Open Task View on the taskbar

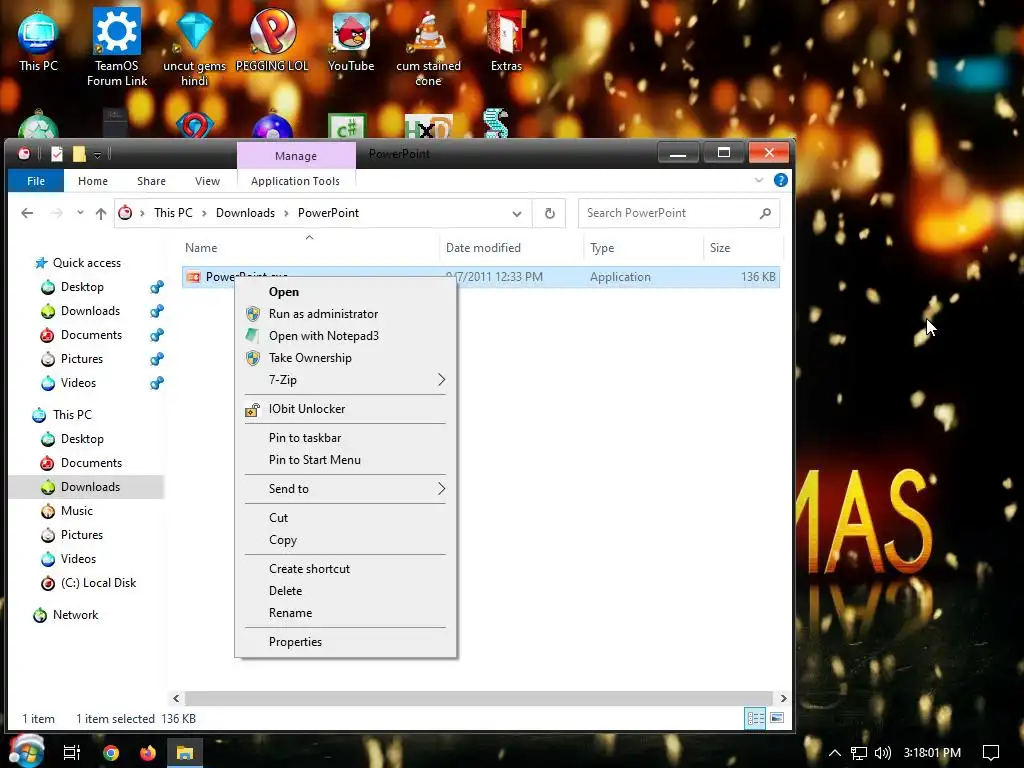(71, 753)
